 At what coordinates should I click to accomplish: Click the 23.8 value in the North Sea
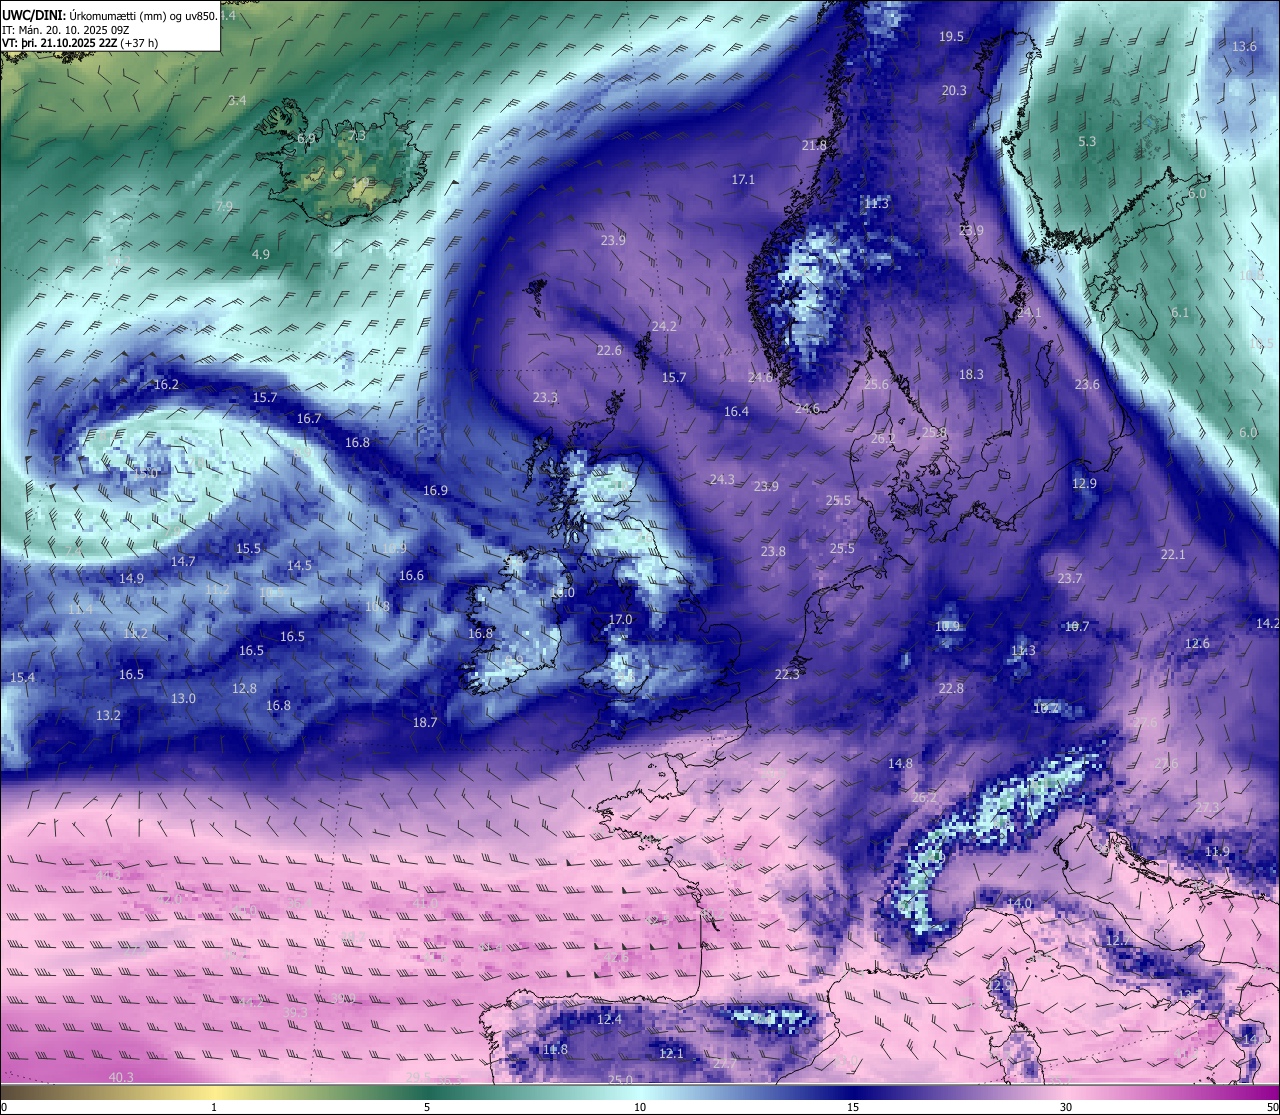click(773, 551)
